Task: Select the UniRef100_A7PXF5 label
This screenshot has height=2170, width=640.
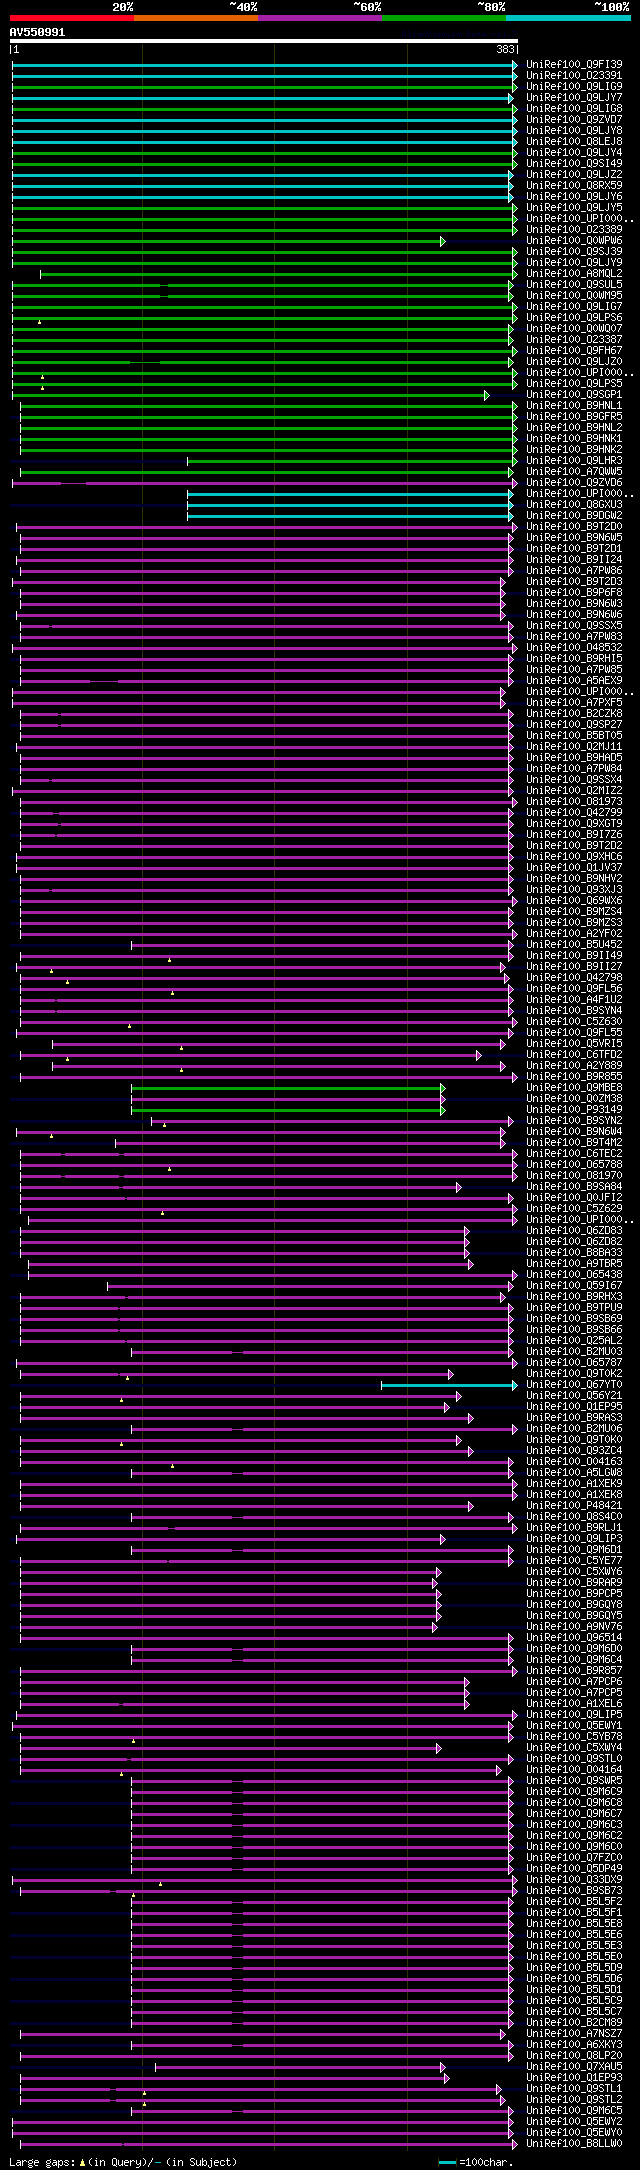Action: [574, 703]
